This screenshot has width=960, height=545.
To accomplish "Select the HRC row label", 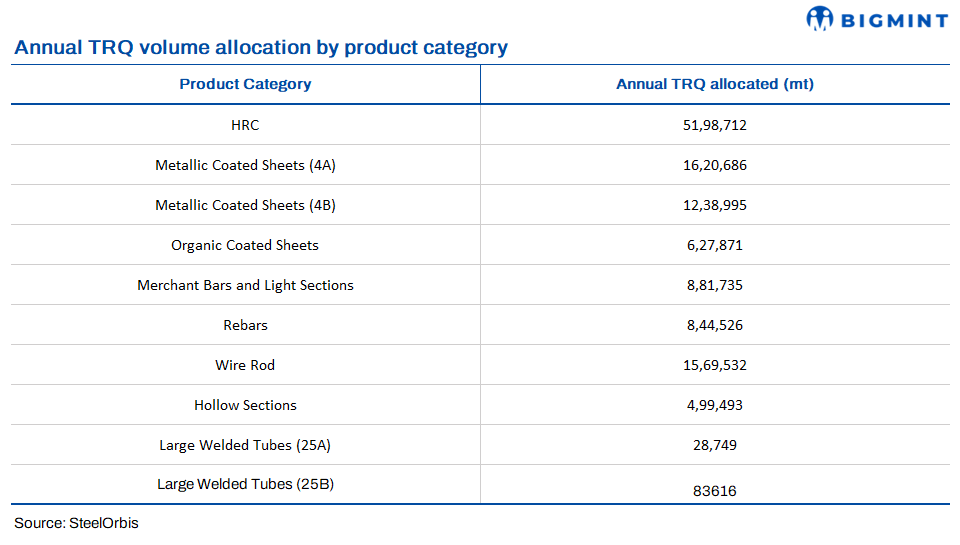I will (245, 125).
